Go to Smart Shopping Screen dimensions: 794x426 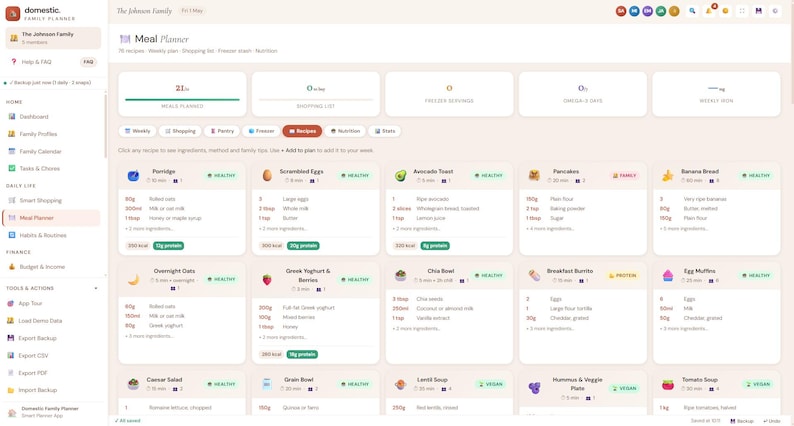point(52,200)
